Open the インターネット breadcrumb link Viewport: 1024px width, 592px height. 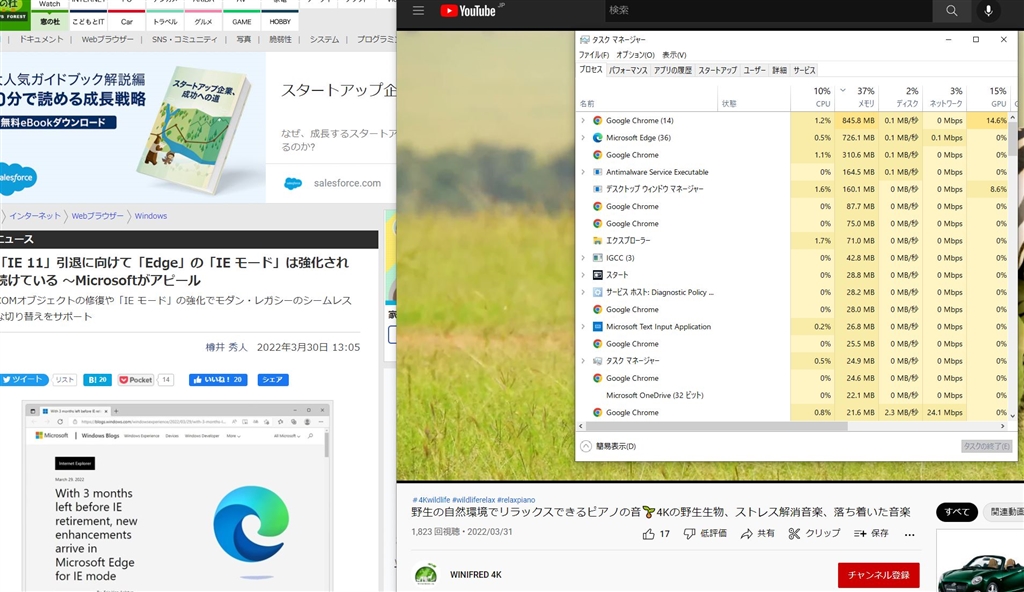coord(35,216)
